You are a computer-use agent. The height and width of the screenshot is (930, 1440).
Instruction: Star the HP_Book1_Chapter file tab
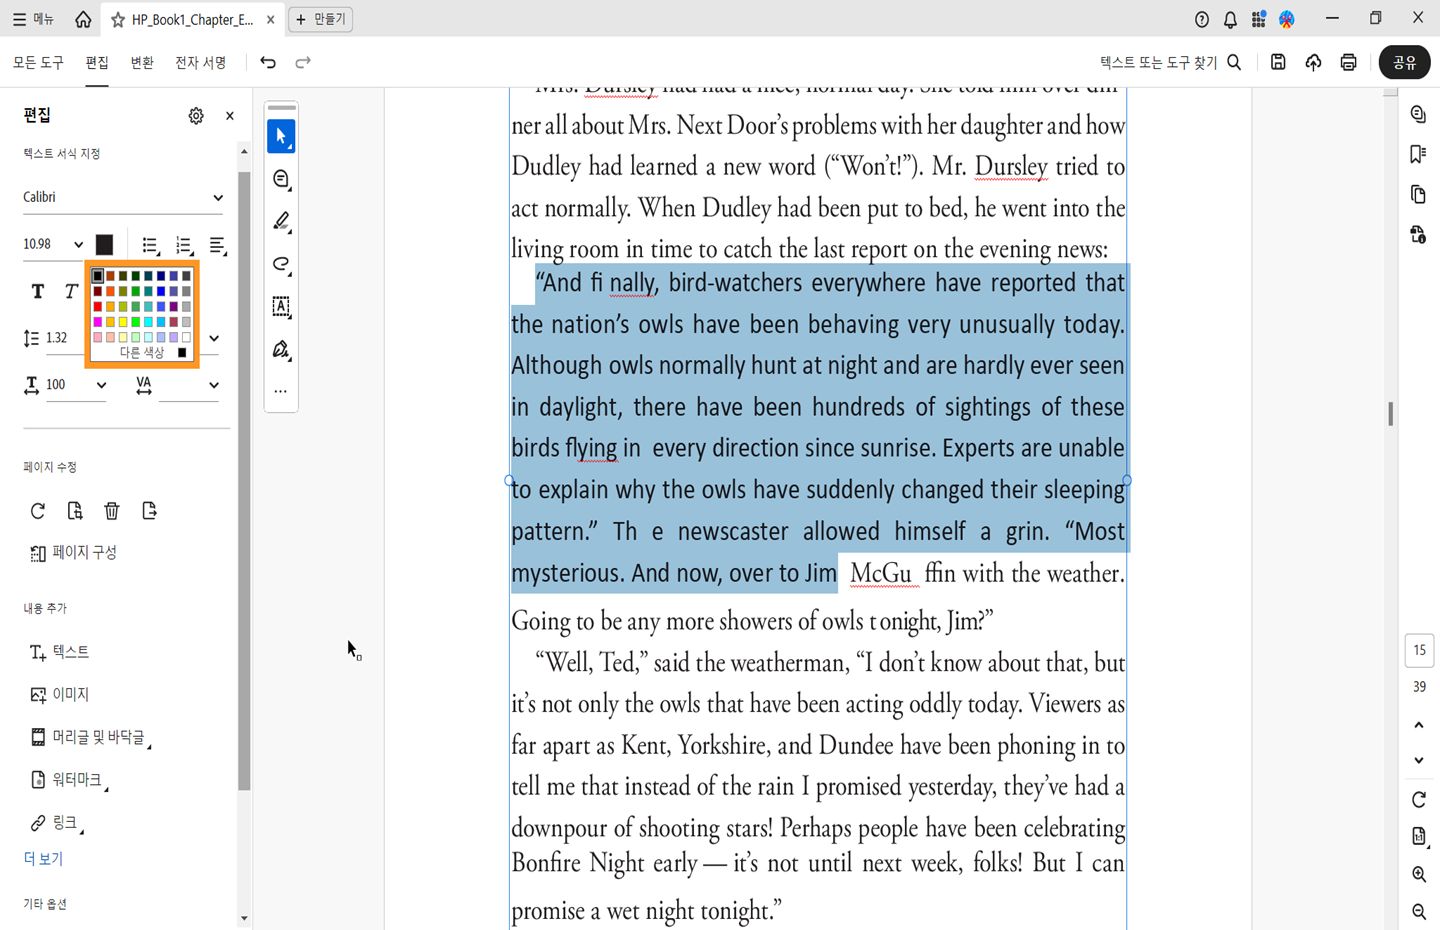point(118,19)
